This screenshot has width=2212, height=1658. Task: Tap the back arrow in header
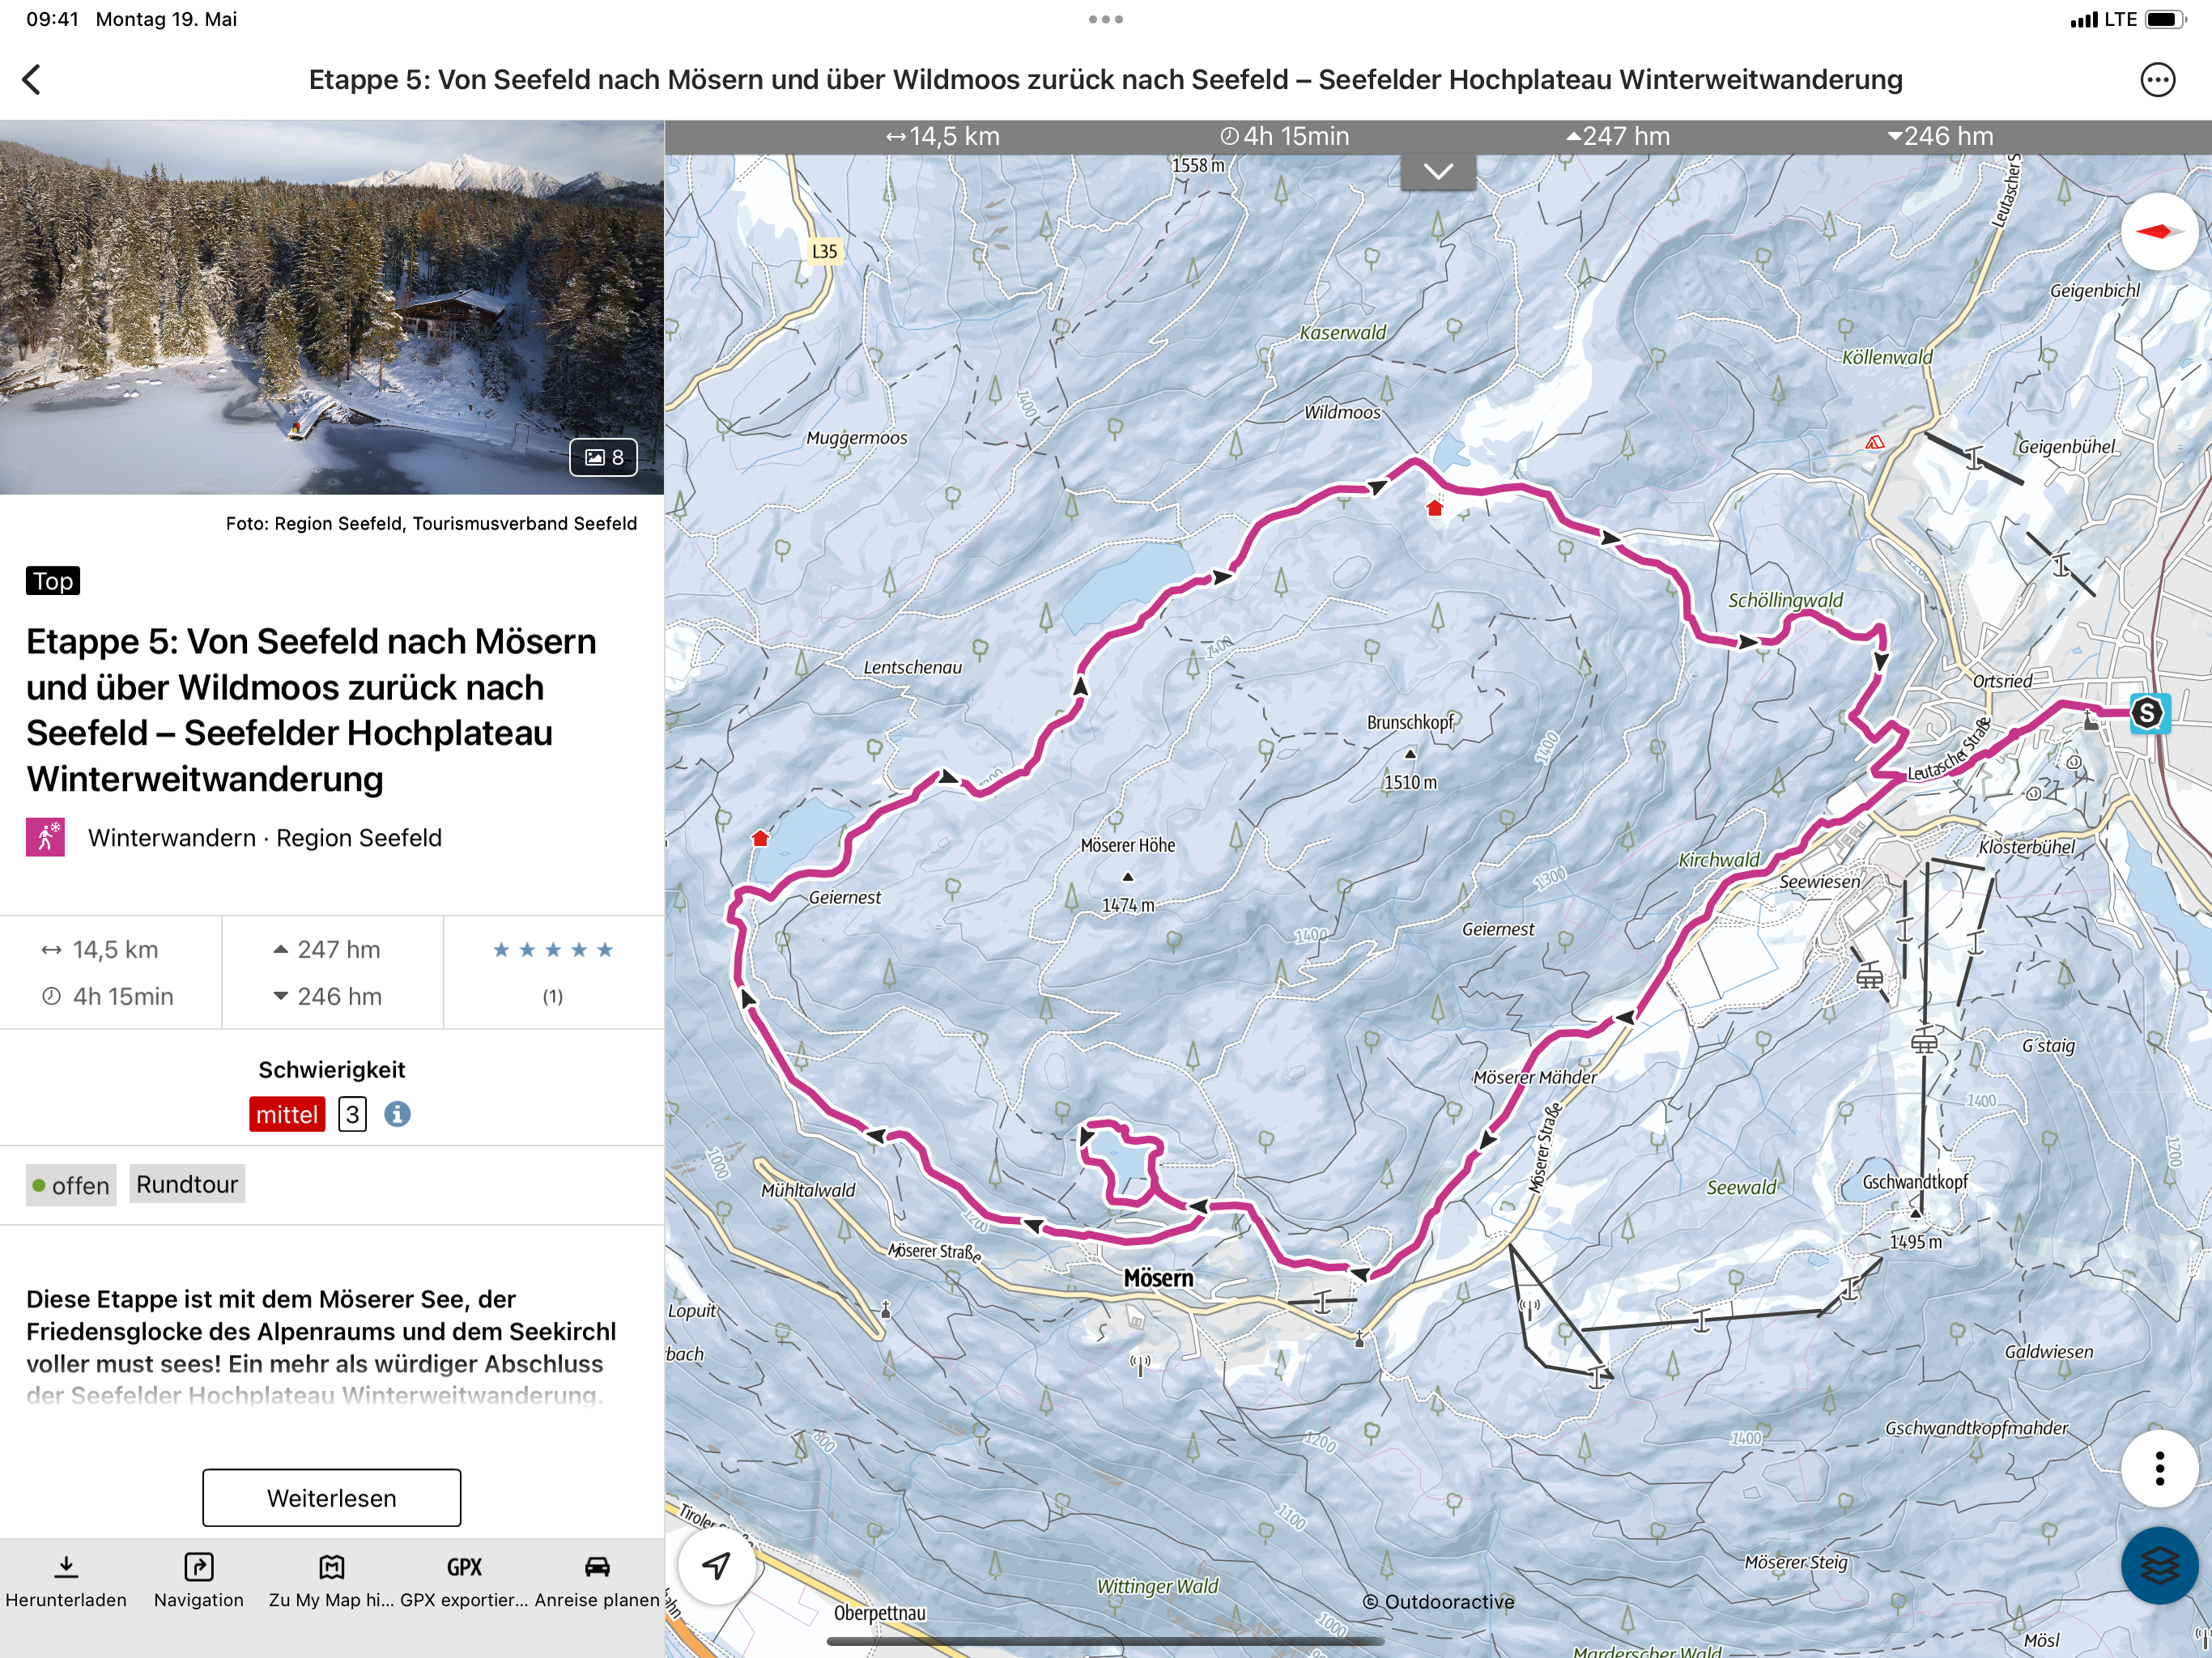coord(32,80)
